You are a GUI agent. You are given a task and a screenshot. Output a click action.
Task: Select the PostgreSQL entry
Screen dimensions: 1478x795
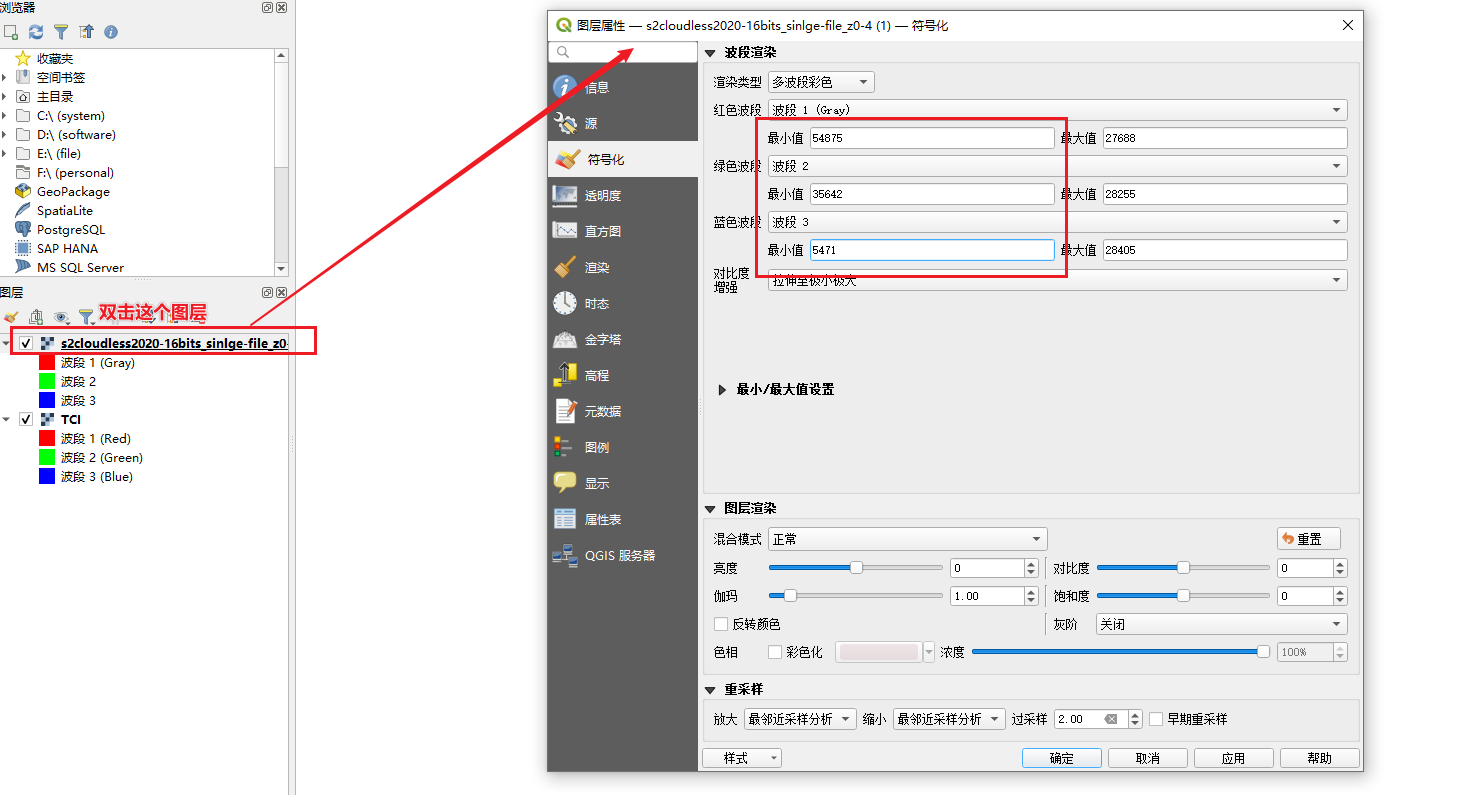tap(70, 229)
